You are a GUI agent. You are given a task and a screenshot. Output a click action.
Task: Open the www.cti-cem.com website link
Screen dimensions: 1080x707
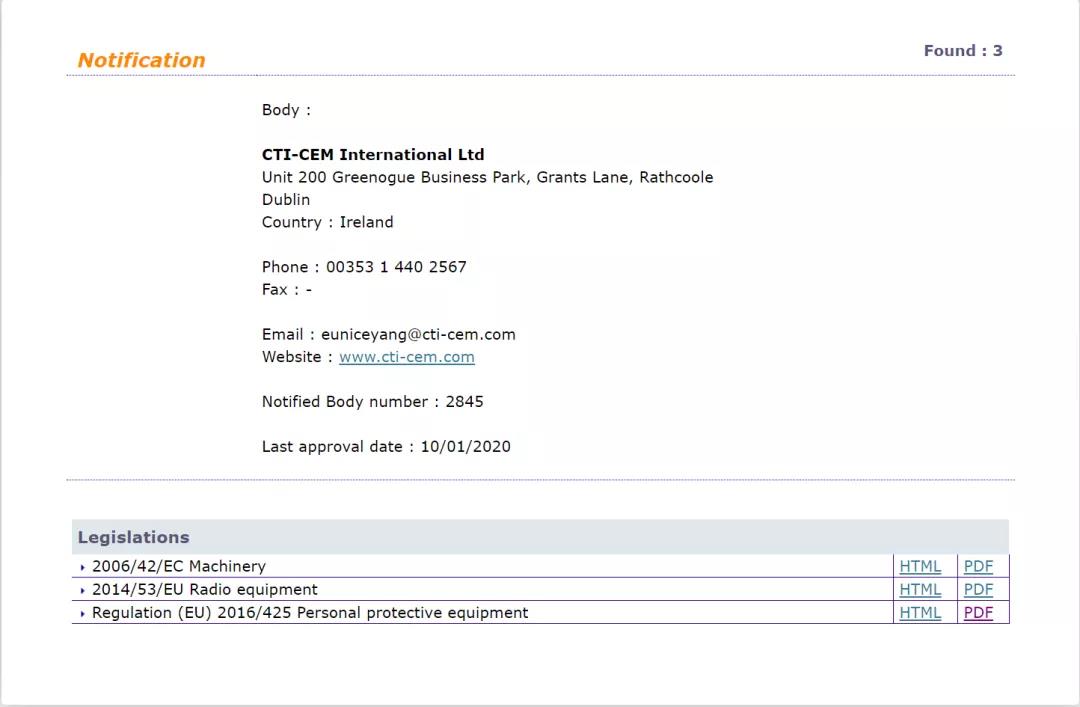point(406,357)
